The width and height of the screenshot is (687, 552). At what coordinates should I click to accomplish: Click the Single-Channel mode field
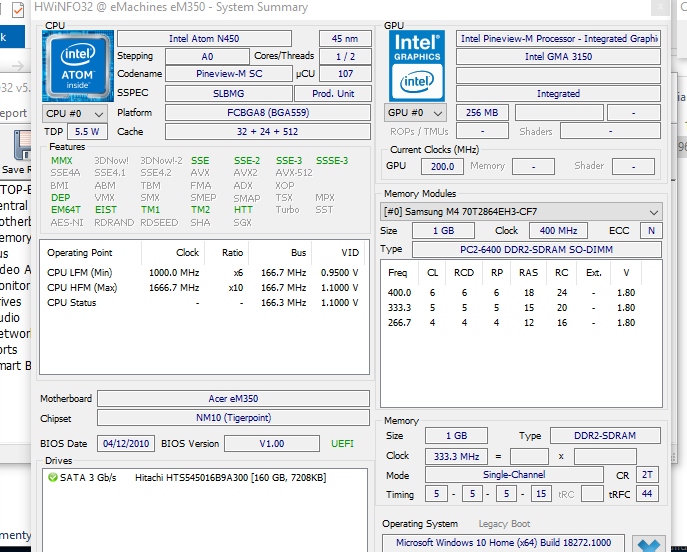point(514,474)
